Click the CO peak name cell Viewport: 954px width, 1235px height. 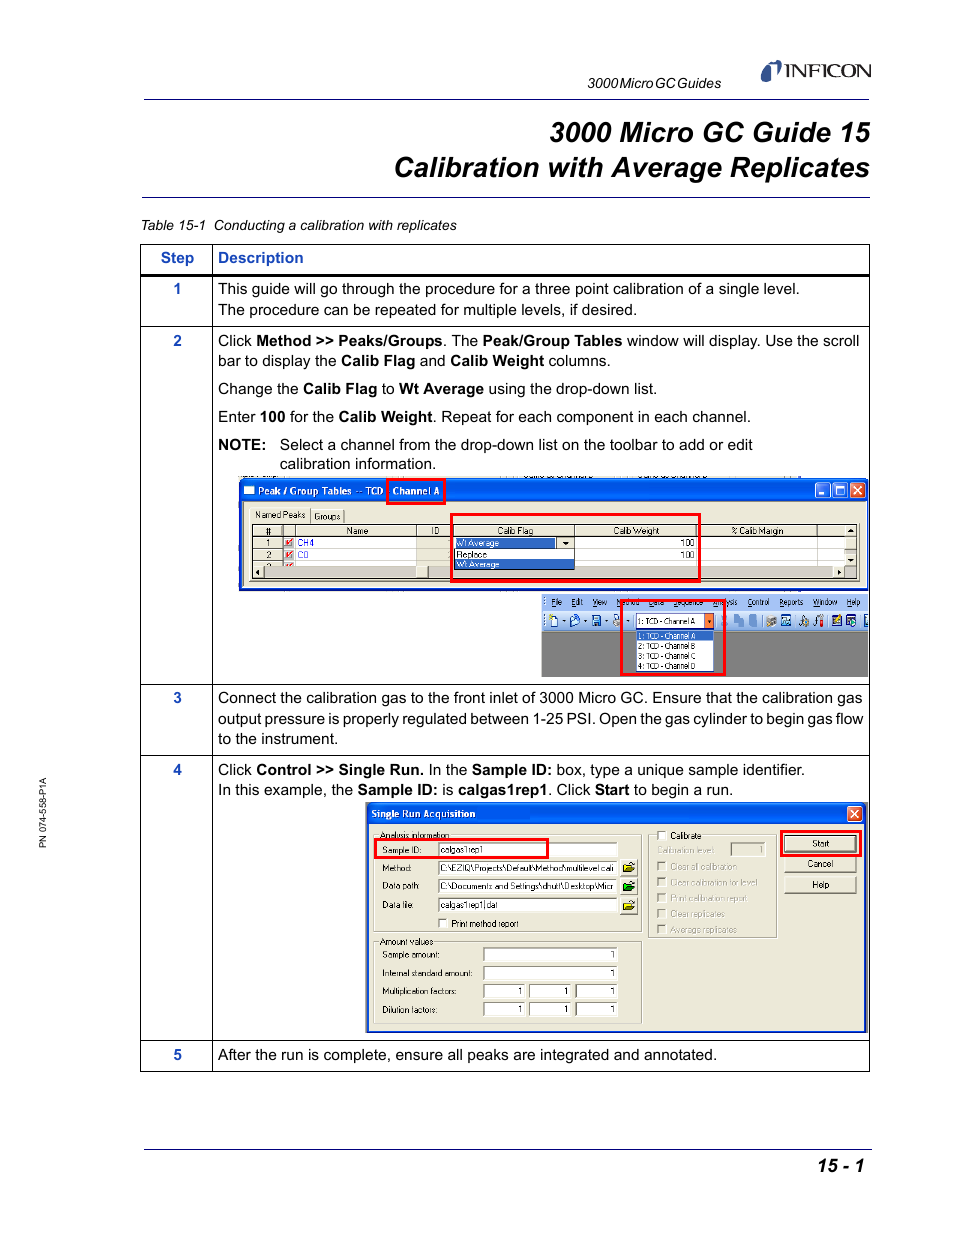355,554
